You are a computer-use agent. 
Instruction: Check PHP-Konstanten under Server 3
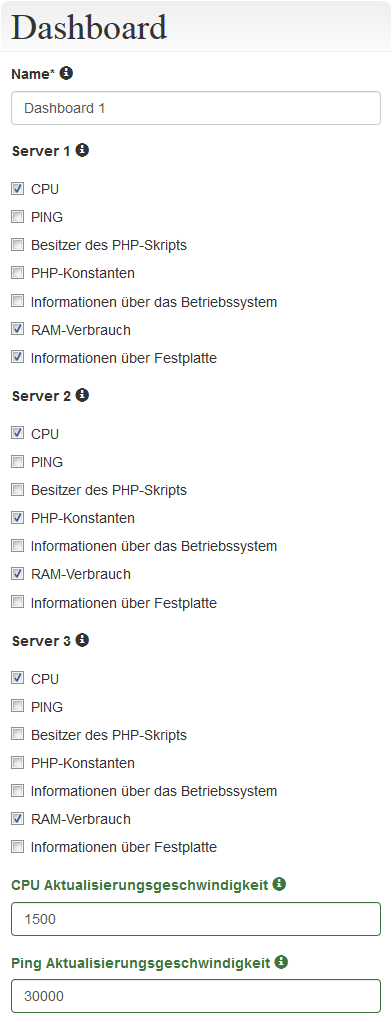18,762
